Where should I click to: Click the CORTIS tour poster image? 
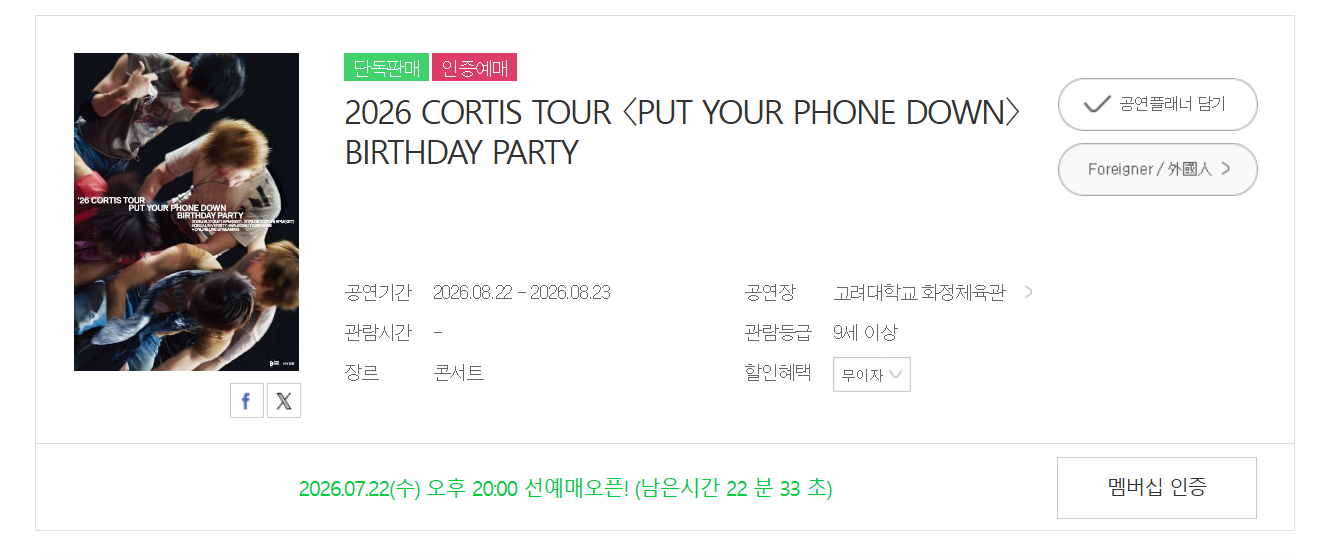pos(186,212)
